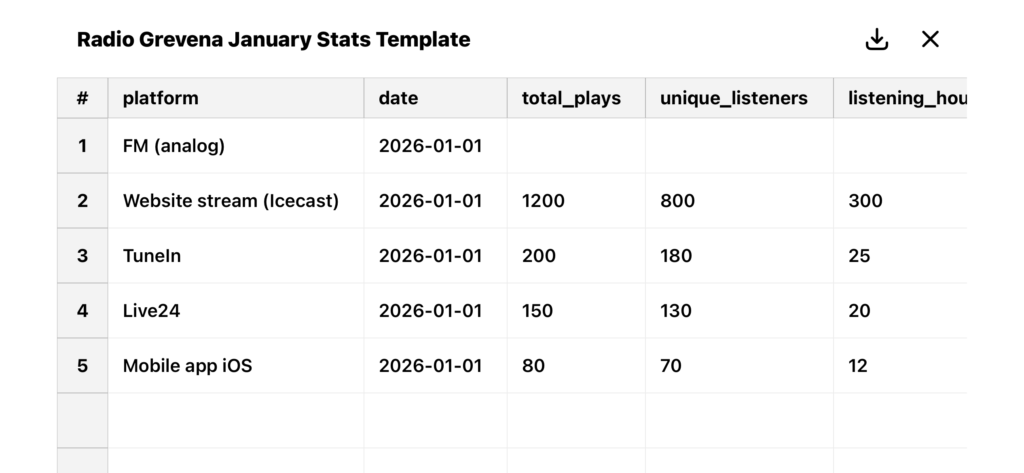
Task: Select the platform column header
Action: [x=236, y=98]
